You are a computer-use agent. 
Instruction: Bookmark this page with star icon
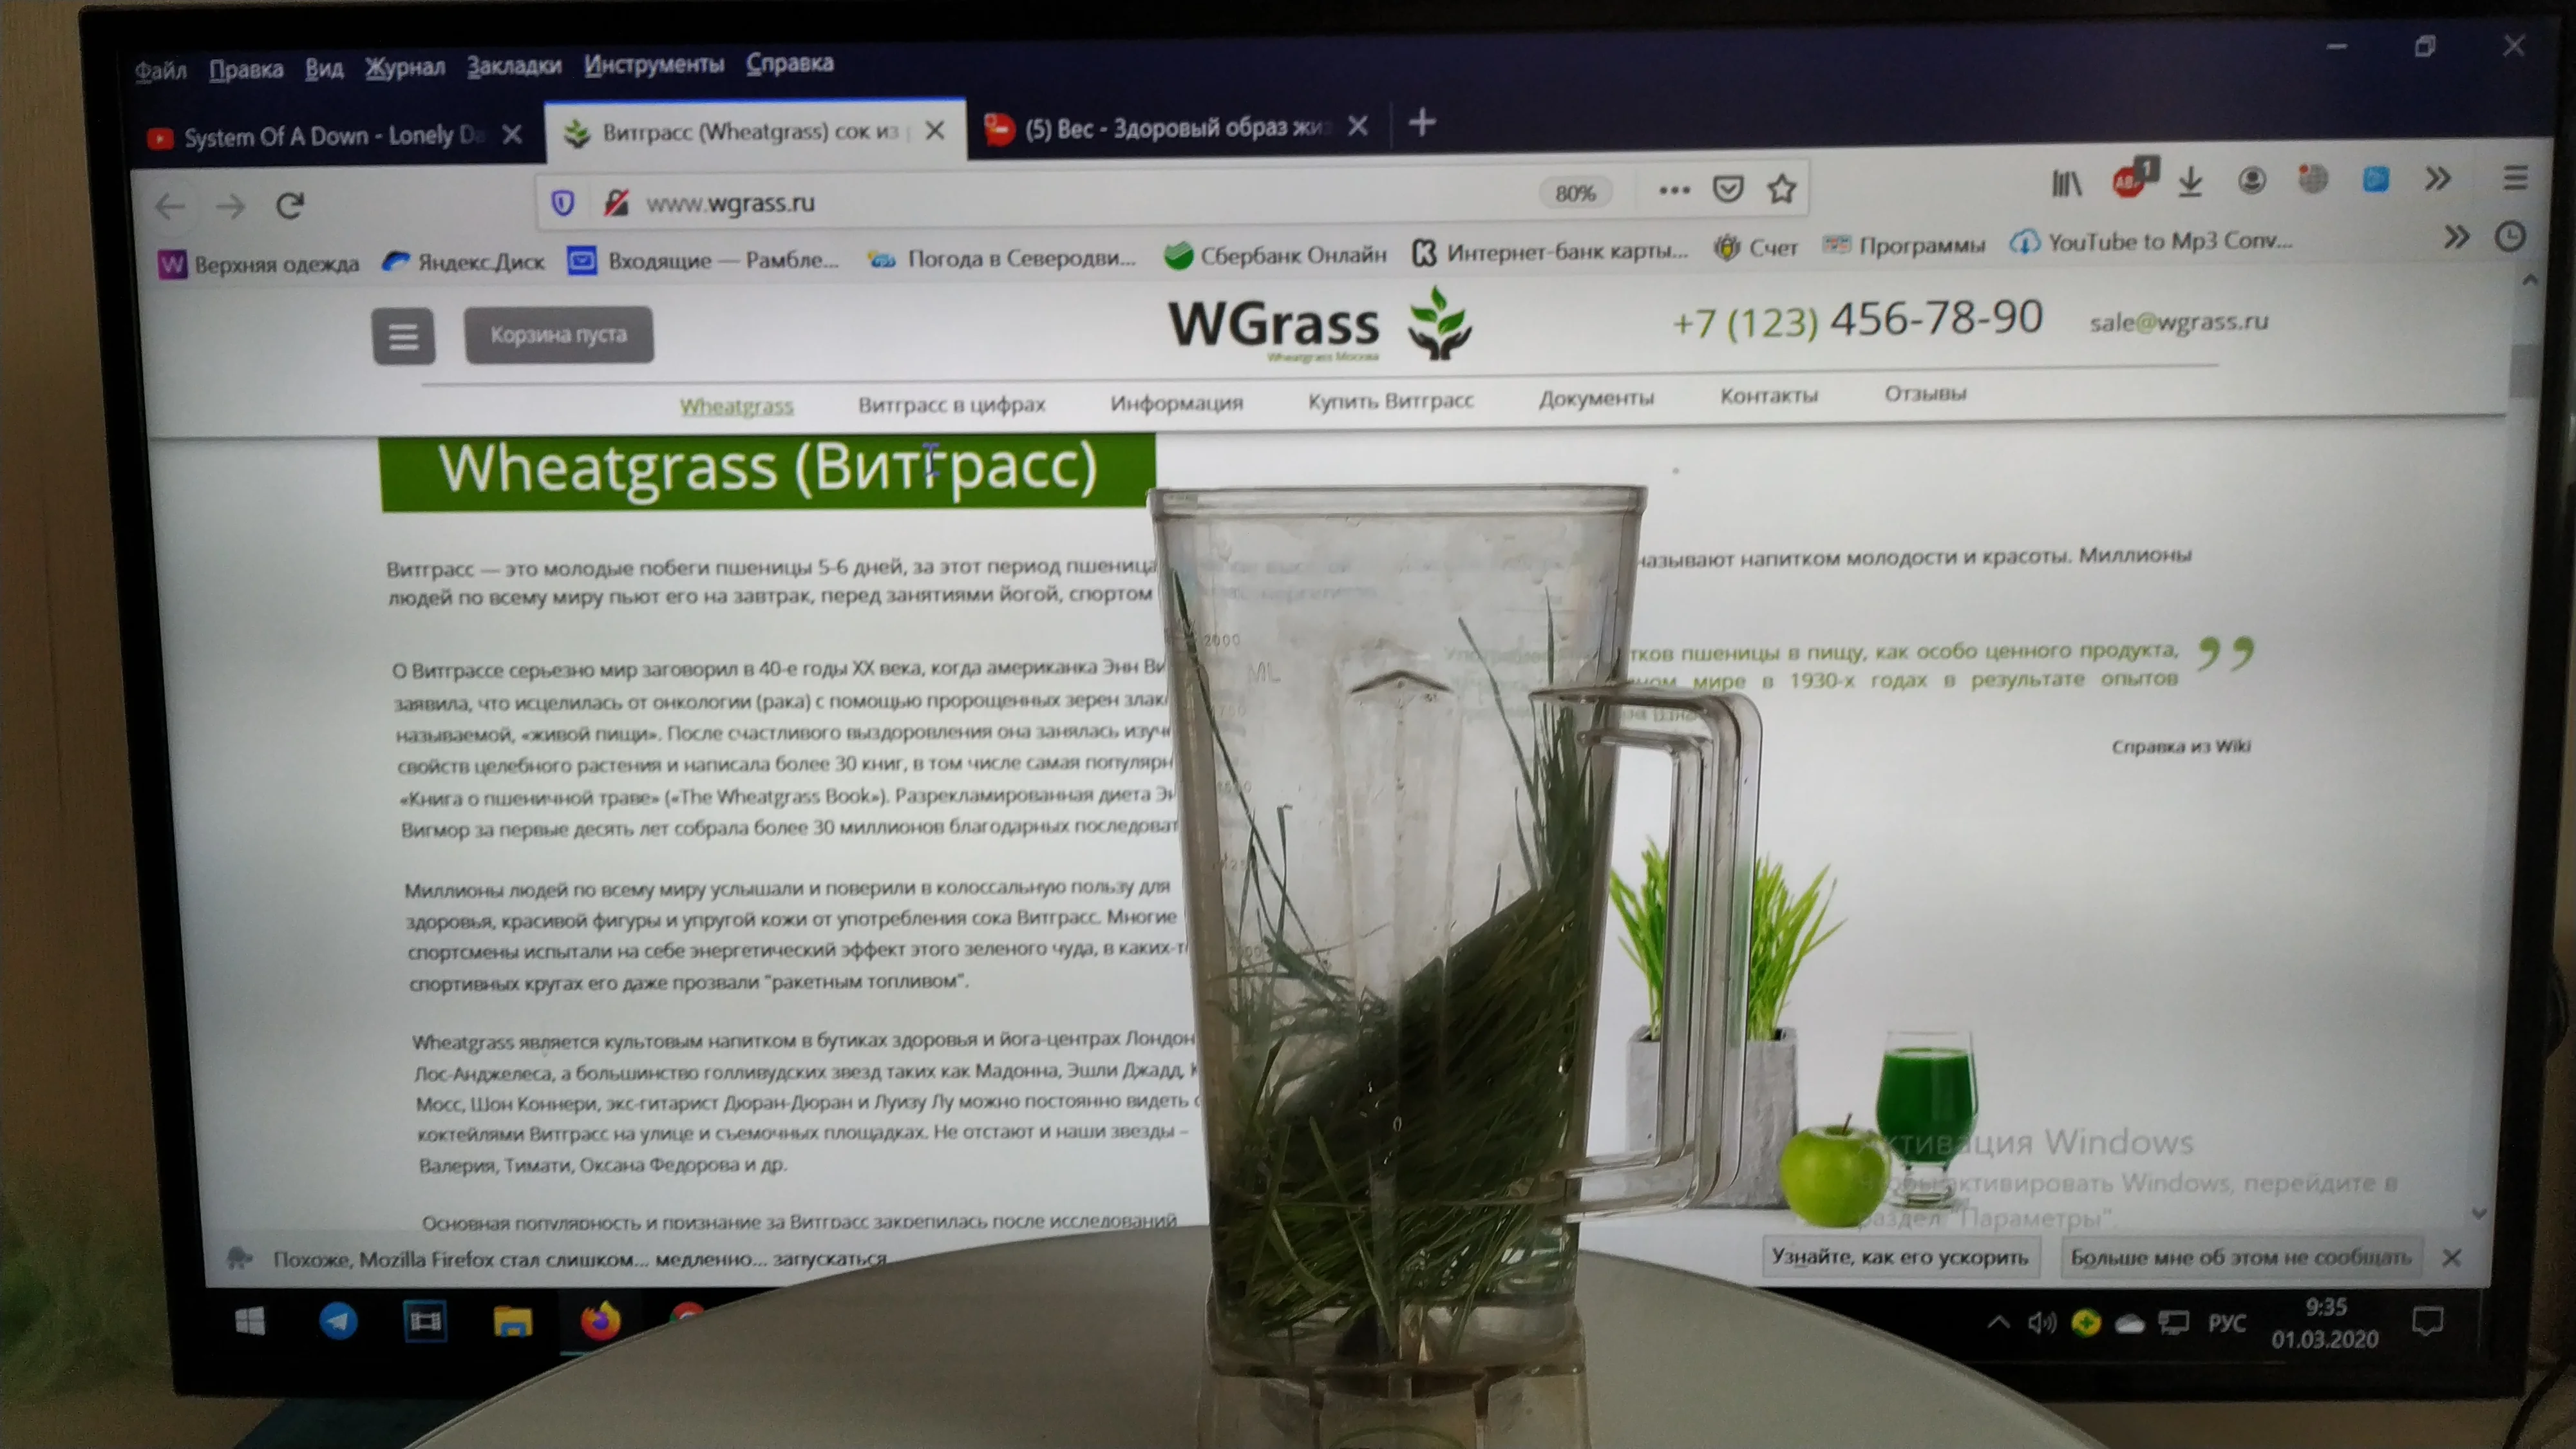click(1781, 189)
